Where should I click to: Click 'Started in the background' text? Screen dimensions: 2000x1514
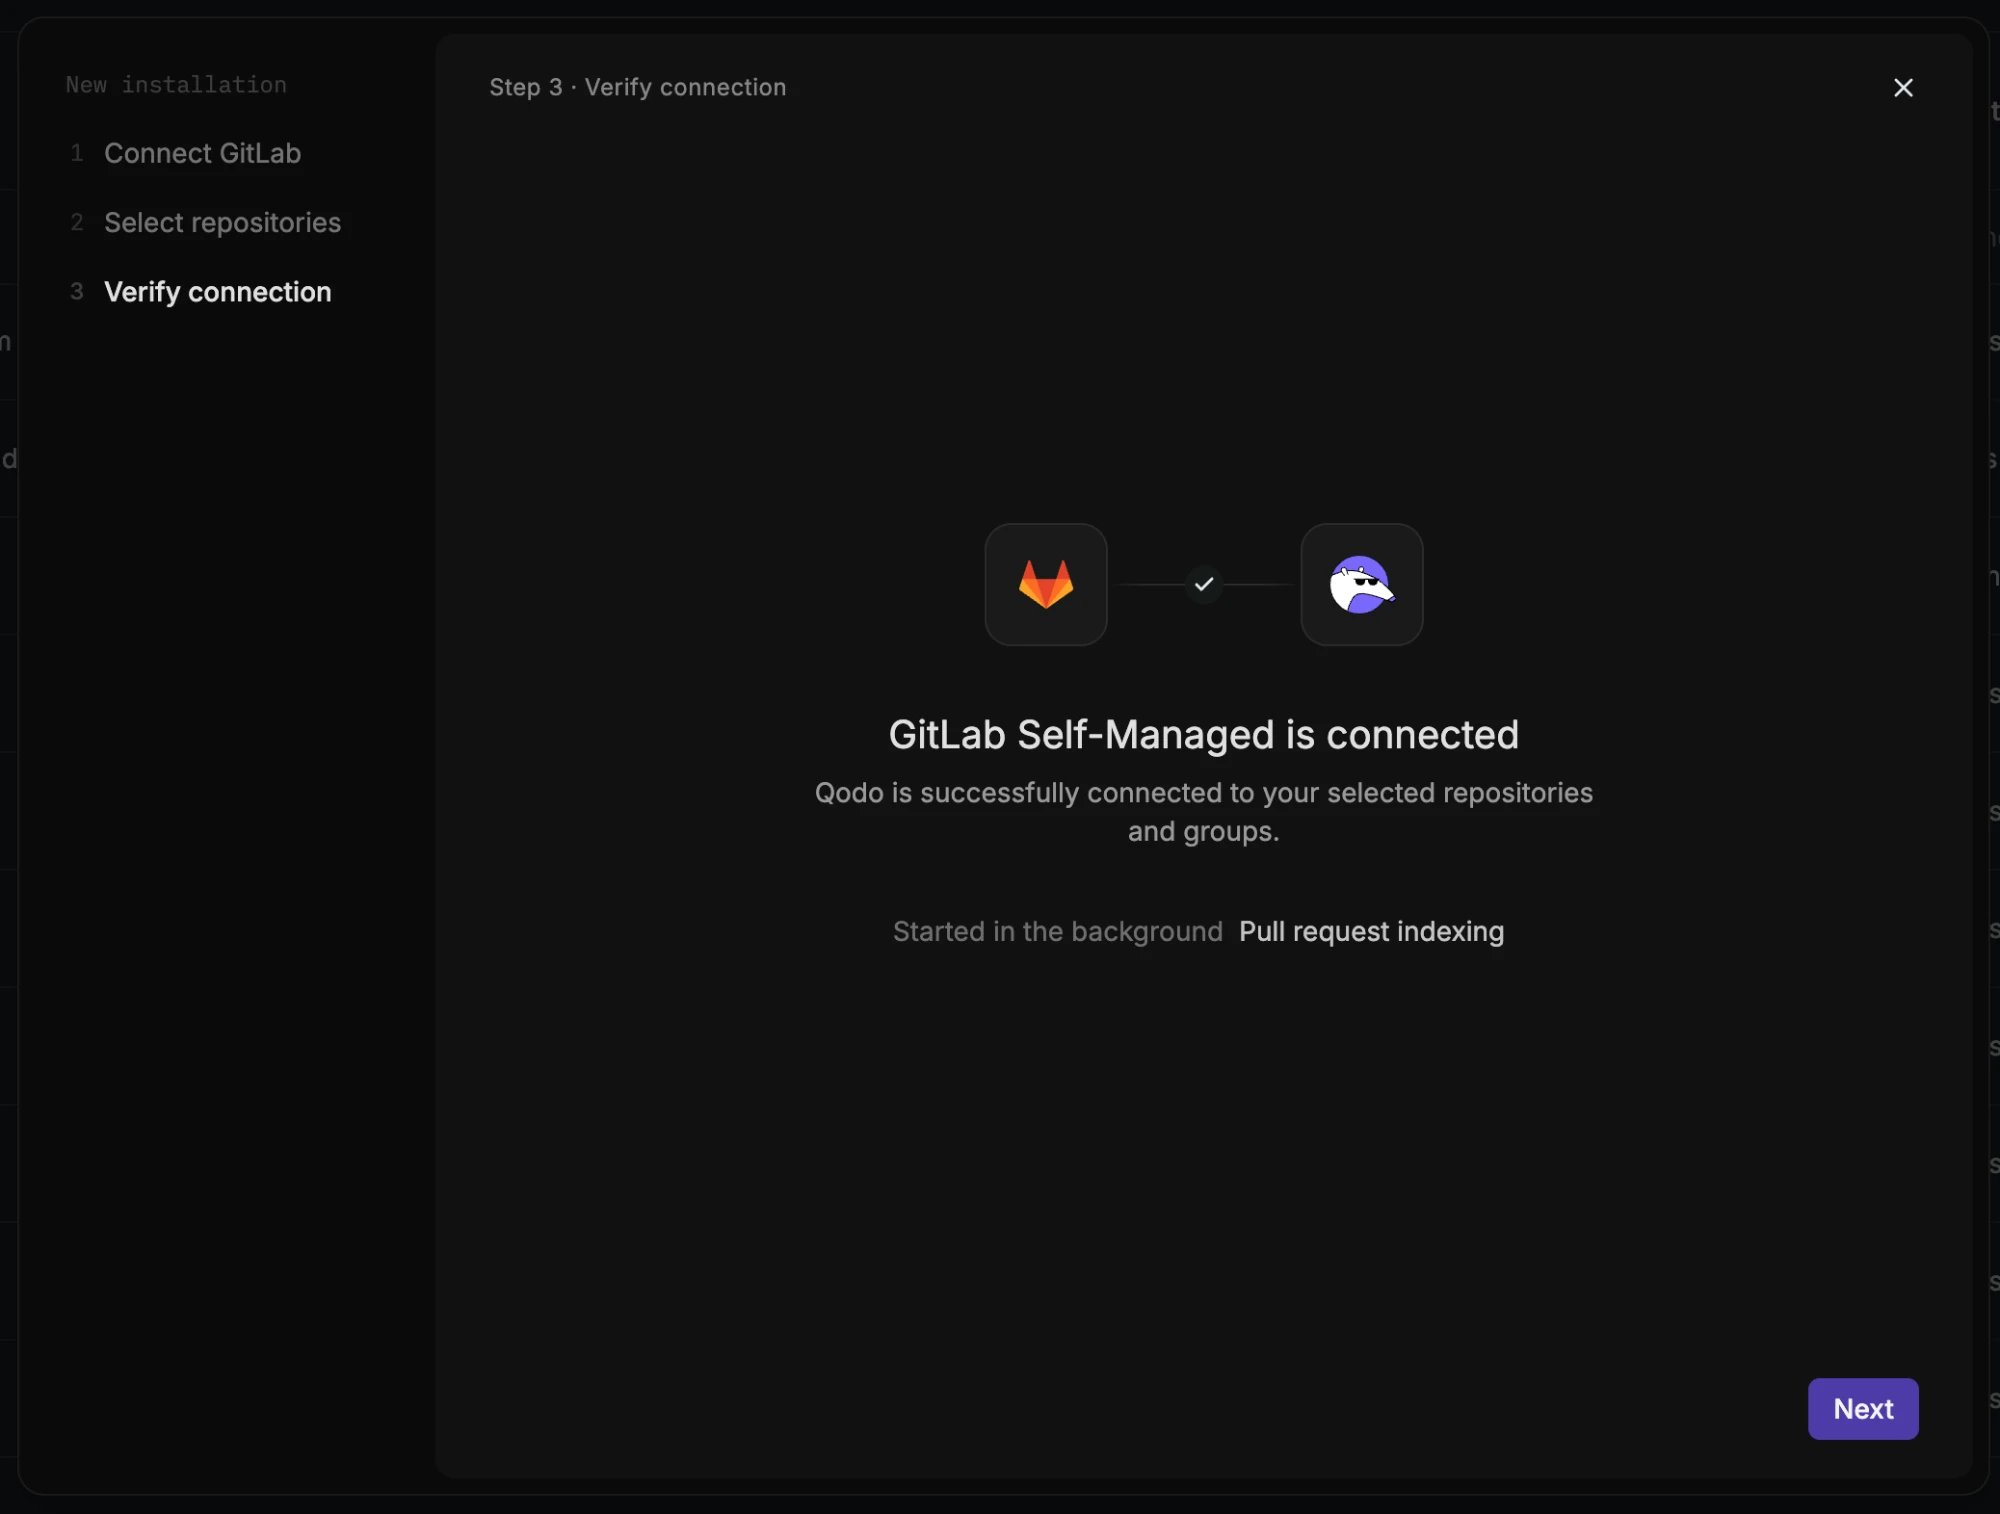1057,931
